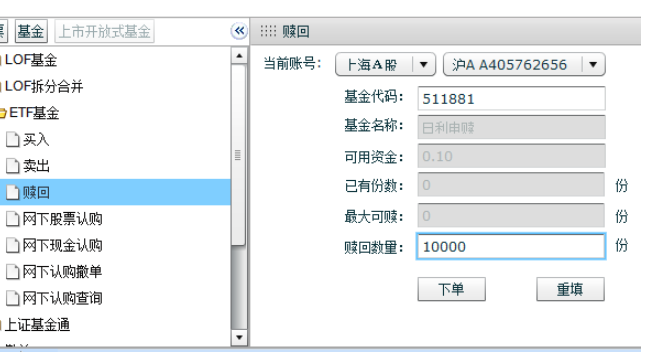Switch to the 基金 tab
Viewport: 672px width, 361px height.
point(31,31)
